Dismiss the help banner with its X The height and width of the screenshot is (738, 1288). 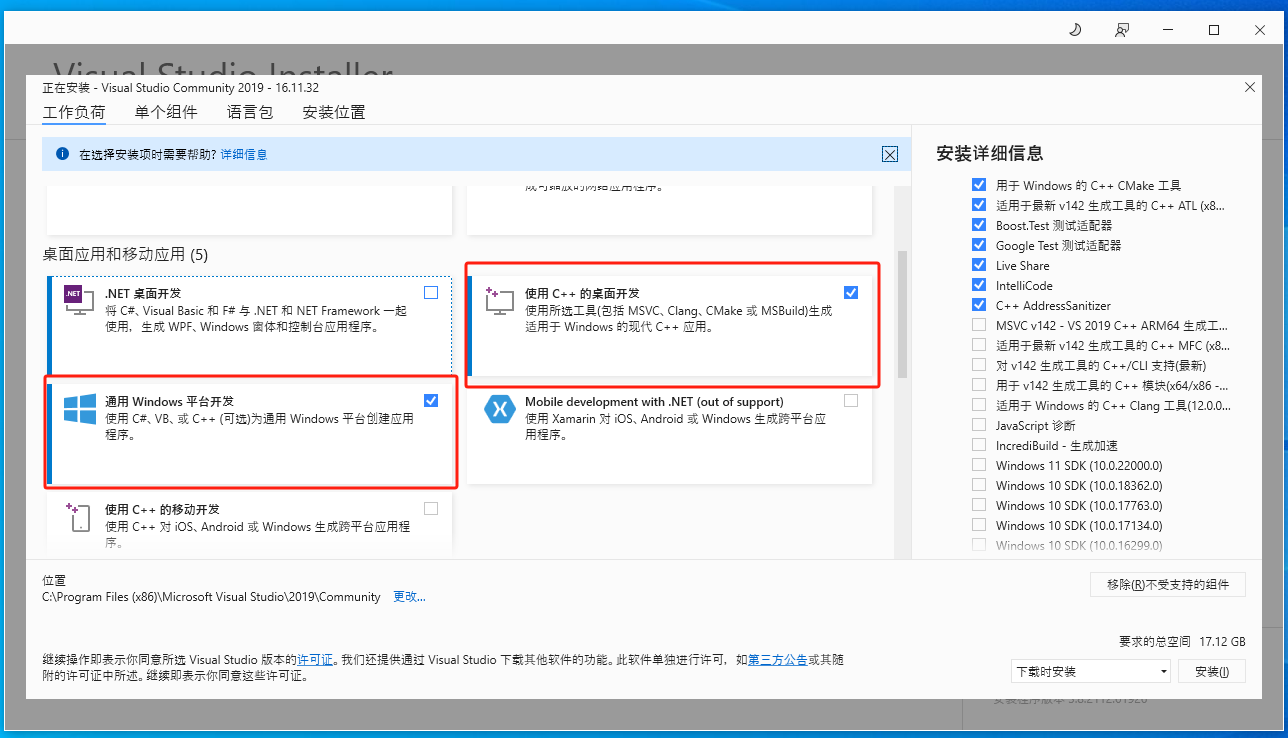coord(889,154)
